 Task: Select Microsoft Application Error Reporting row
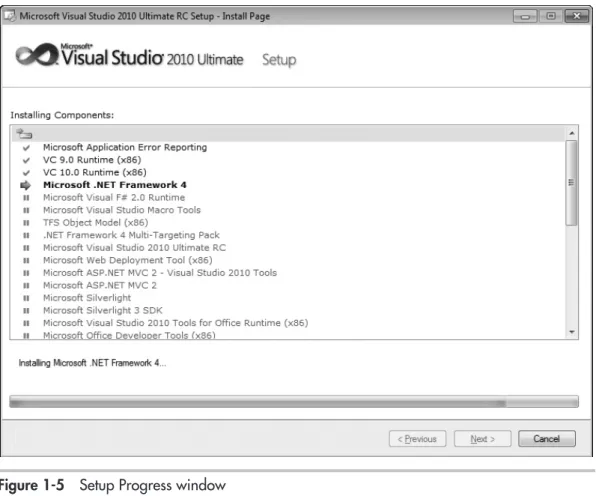(125, 147)
